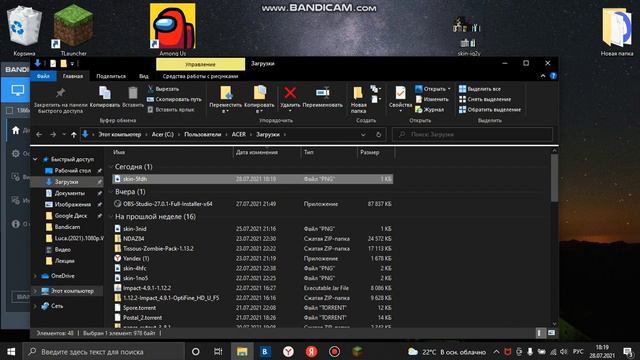
Task: Click ACER breadcrumb in address bar
Action: click(x=239, y=134)
